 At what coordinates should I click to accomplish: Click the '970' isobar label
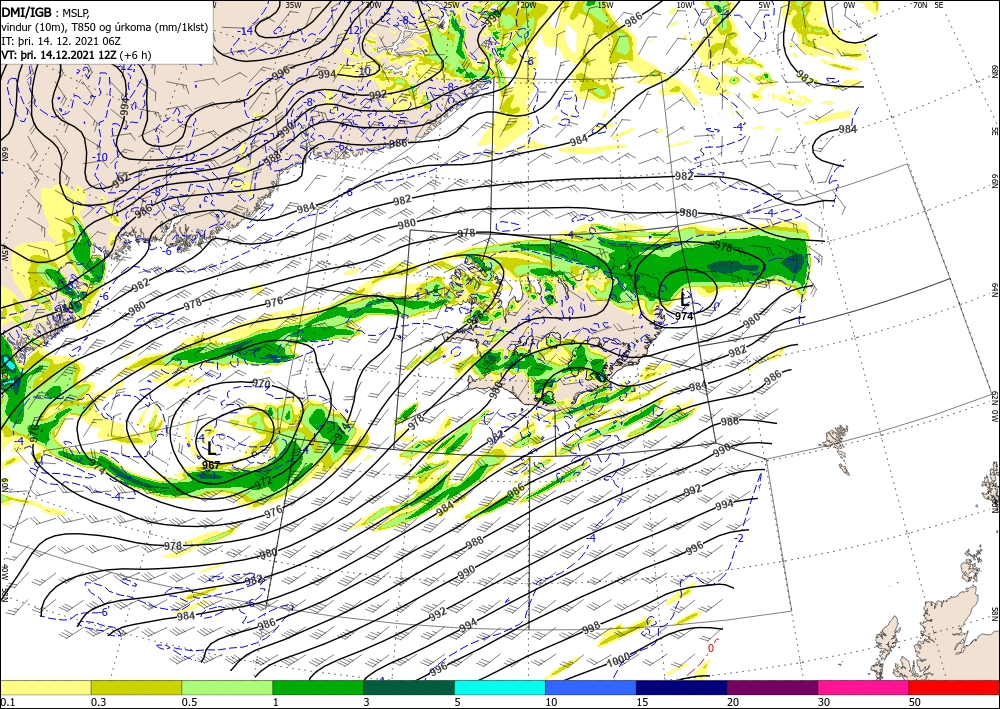tap(261, 384)
